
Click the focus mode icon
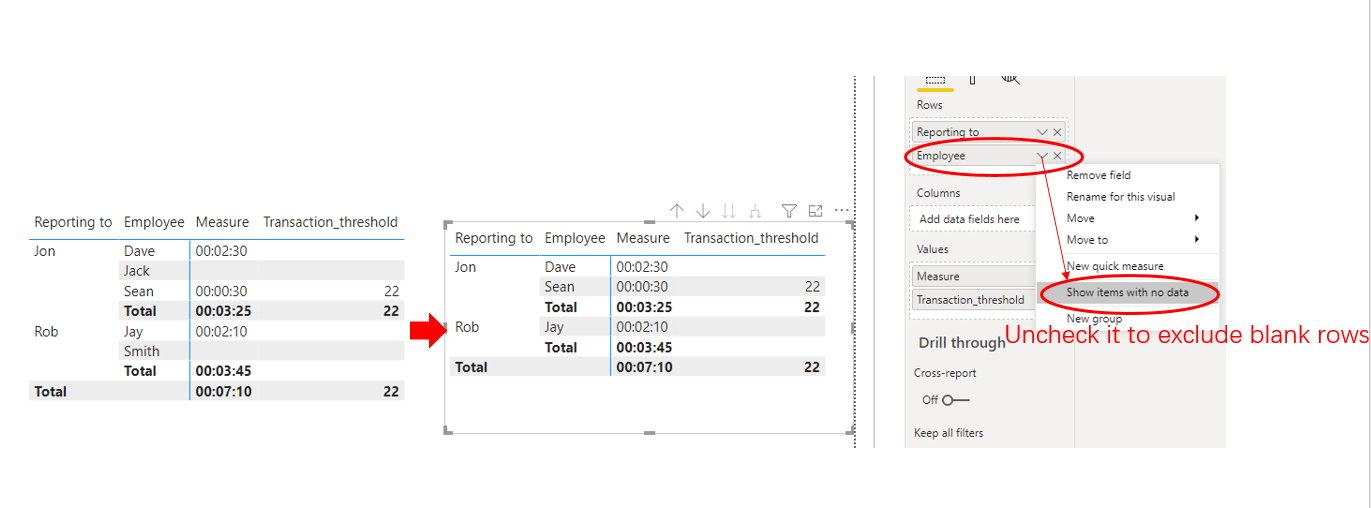[815, 211]
